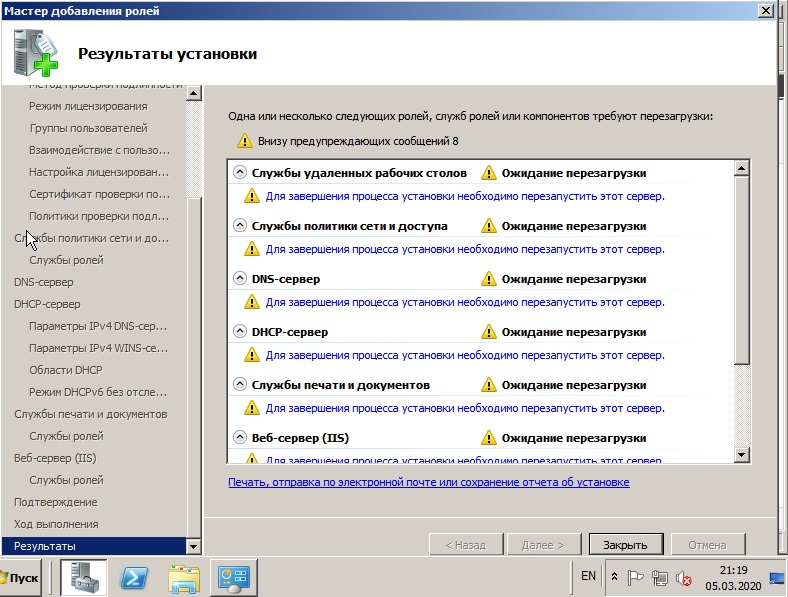Click the network icon in system tray
Image resolution: width=788 pixels, height=597 pixels.
coord(659,578)
